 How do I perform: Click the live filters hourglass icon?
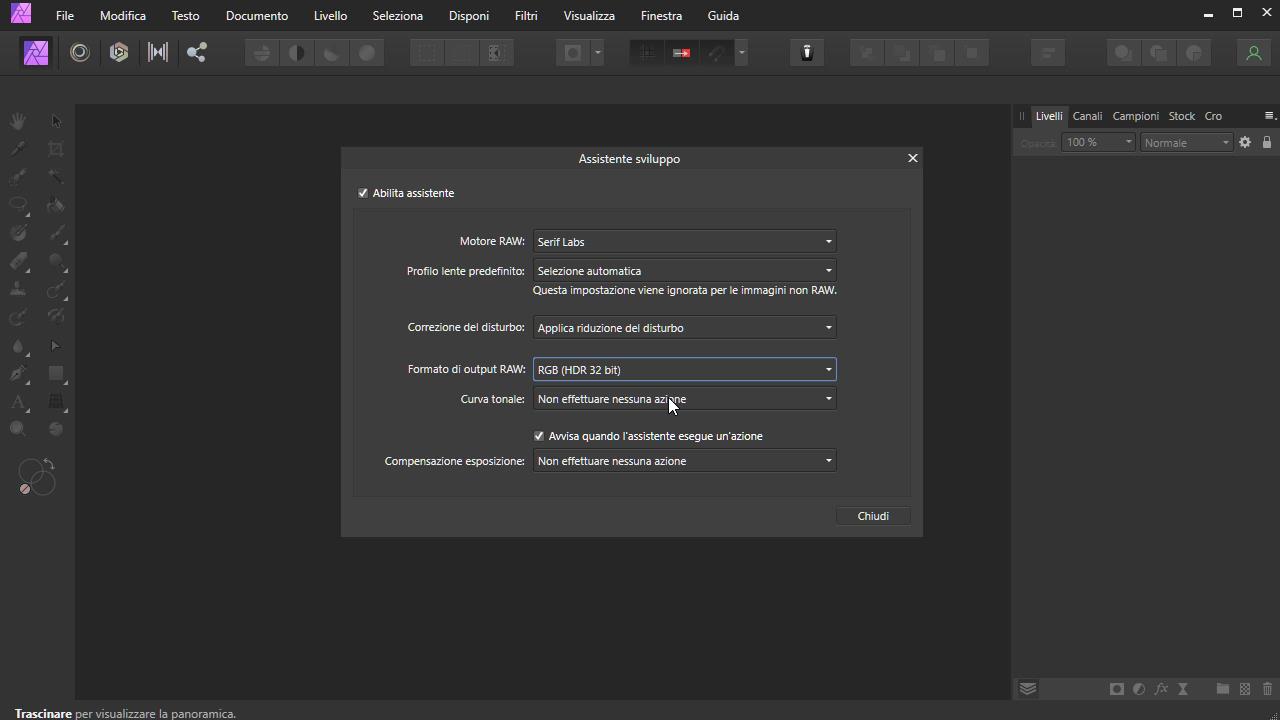(1183, 689)
